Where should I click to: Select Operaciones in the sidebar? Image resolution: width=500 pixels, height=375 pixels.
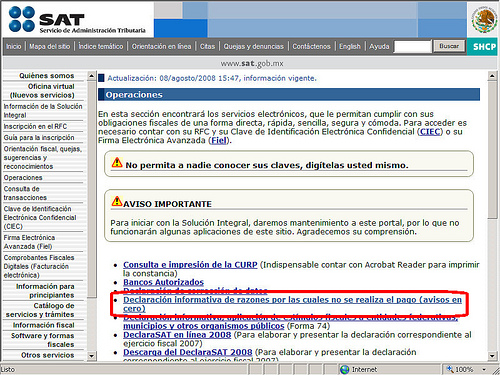[x=23, y=177]
